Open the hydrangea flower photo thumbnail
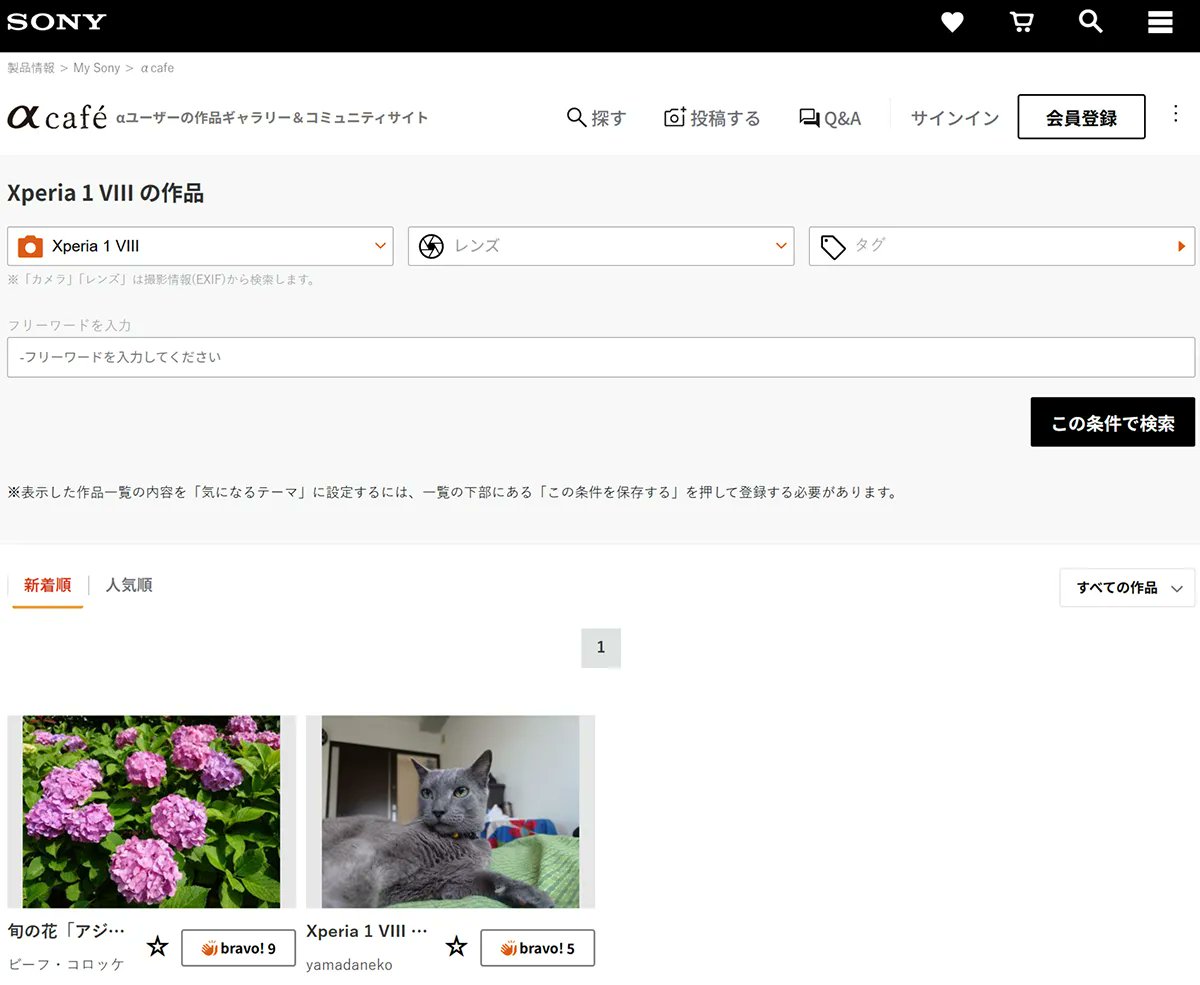 (x=152, y=811)
